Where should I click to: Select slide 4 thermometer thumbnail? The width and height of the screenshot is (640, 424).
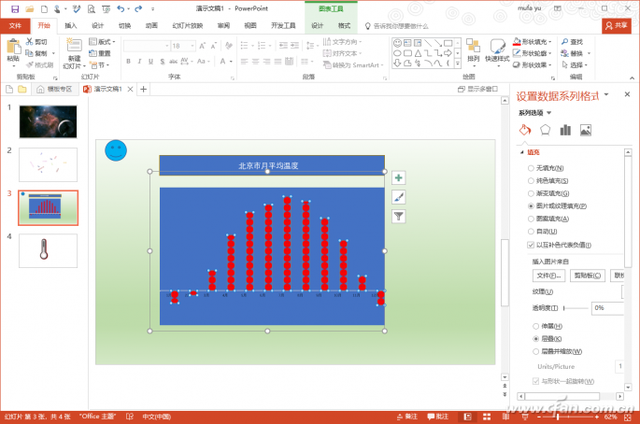48,251
